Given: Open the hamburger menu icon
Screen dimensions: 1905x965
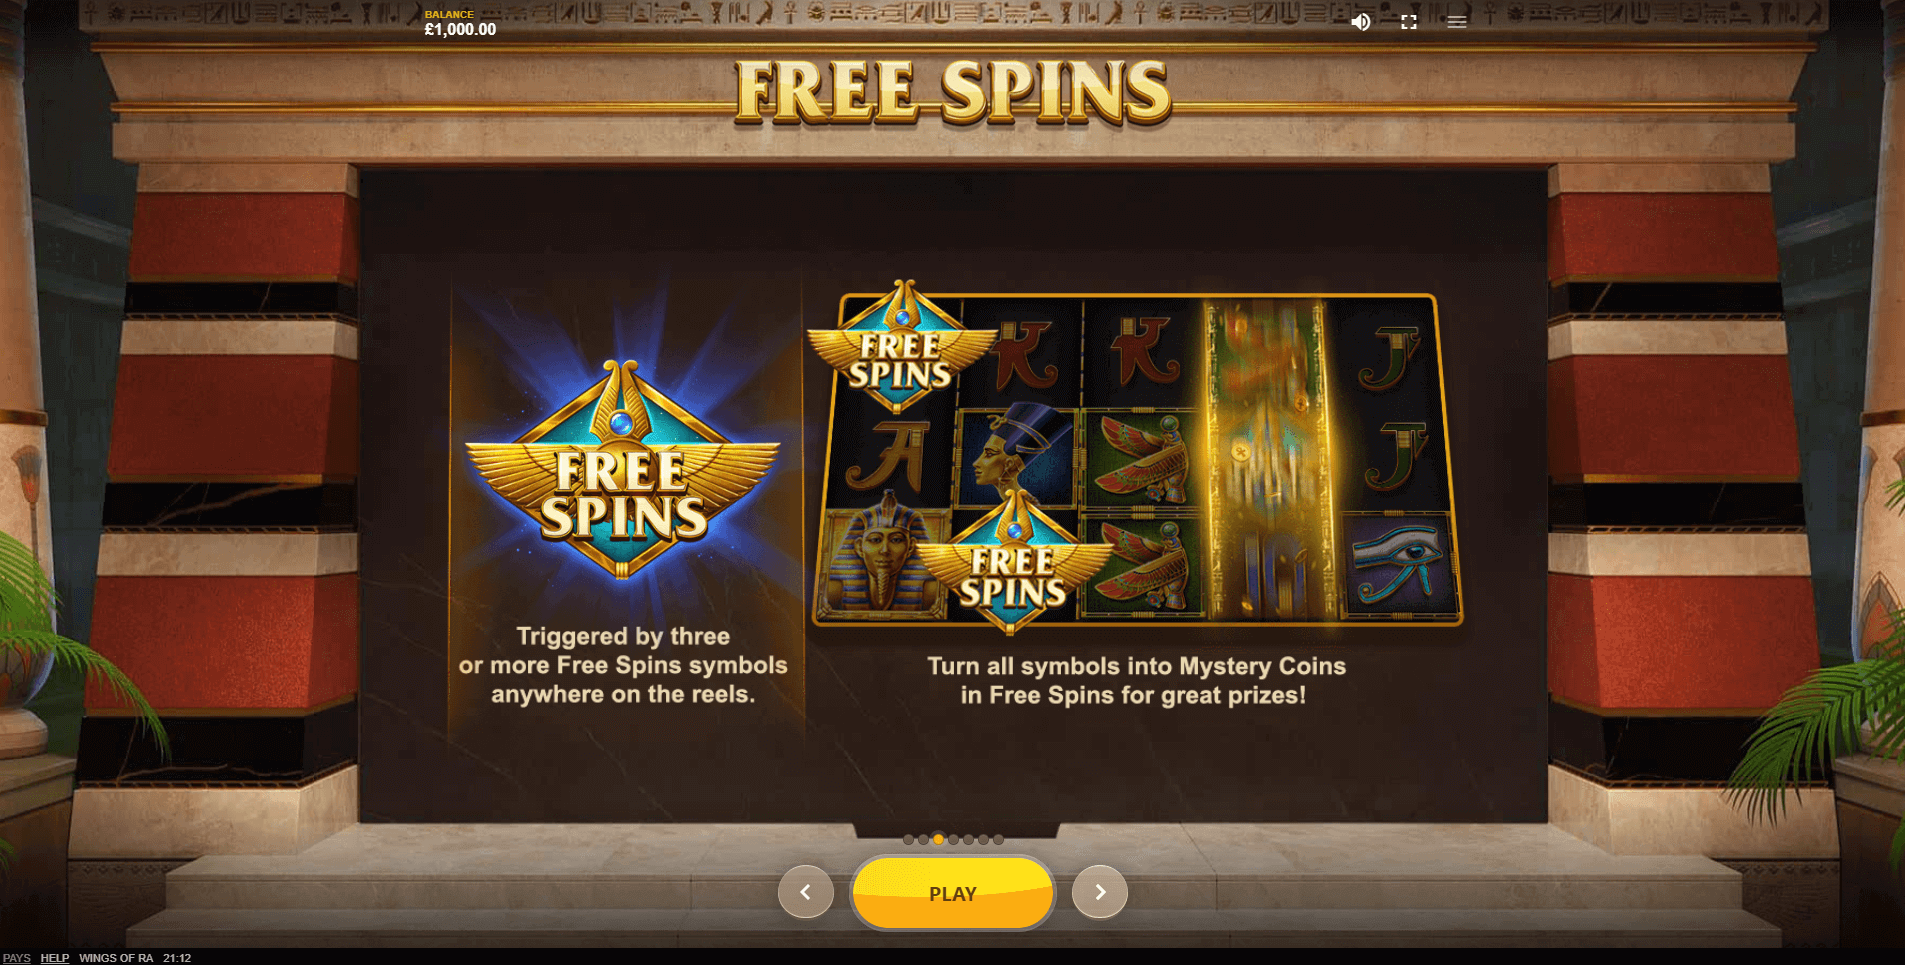Looking at the screenshot, I should [1457, 22].
